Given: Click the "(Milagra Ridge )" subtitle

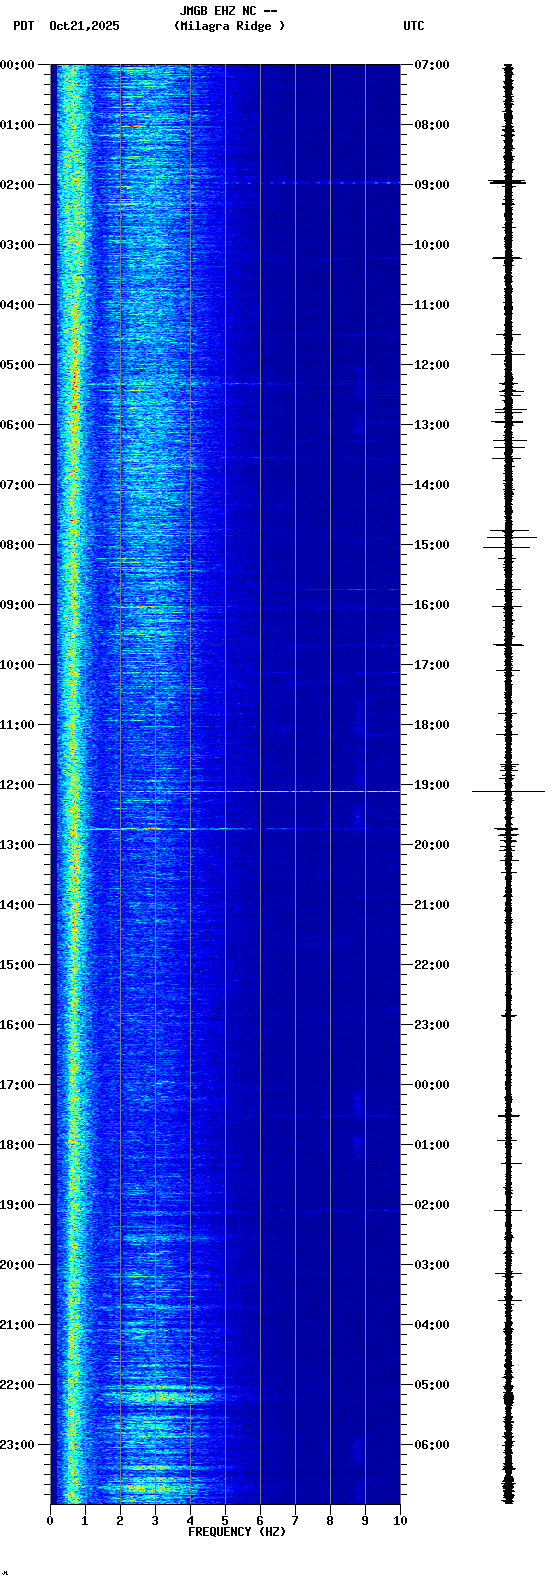Looking at the screenshot, I should (x=229, y=26).
